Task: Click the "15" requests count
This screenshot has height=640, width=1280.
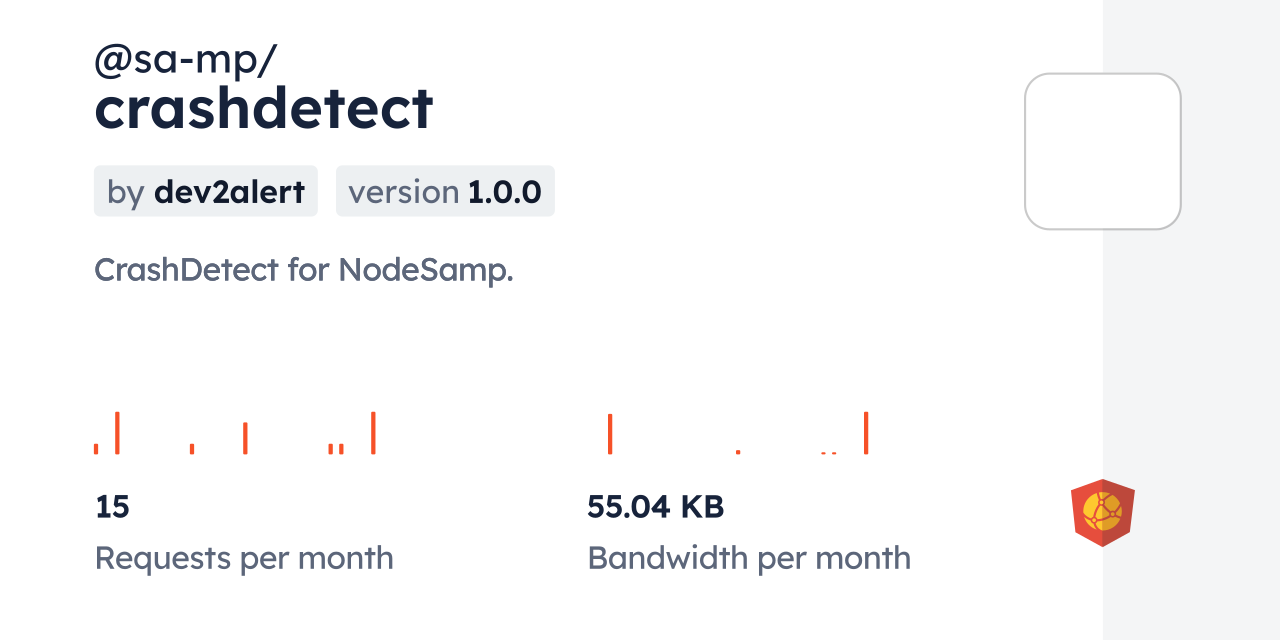Action: (112, 507)
